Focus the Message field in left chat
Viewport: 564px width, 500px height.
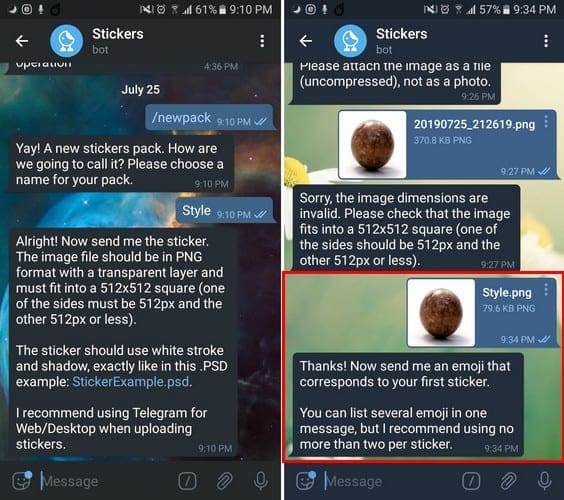point(108,481)
